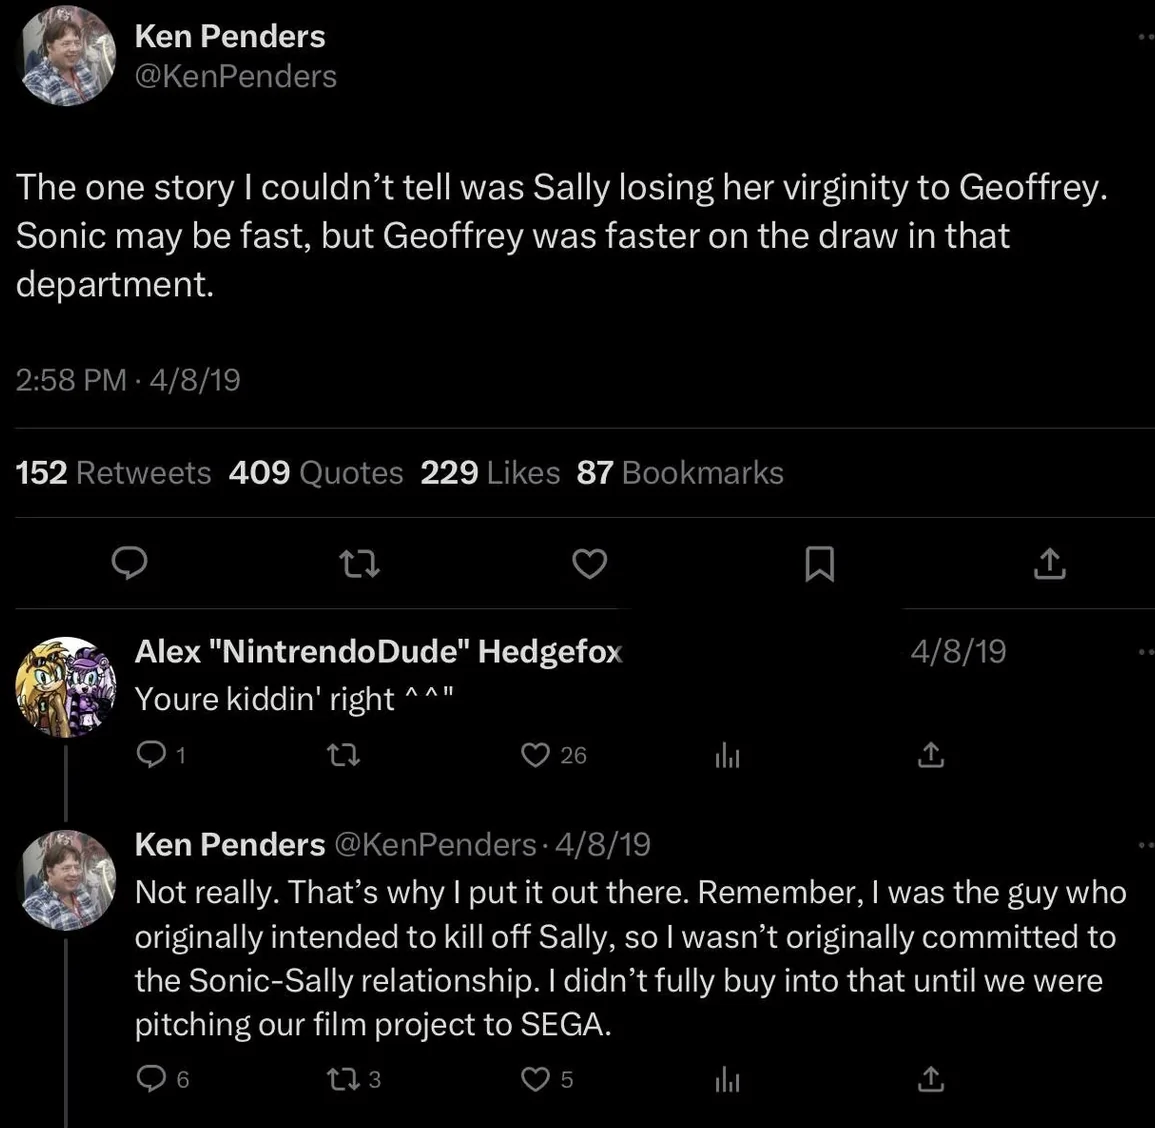Like Alex Hedgefox's reply with 26 likes
The width and height of the screenshot is (1155, 1128).
click(537, 755)
